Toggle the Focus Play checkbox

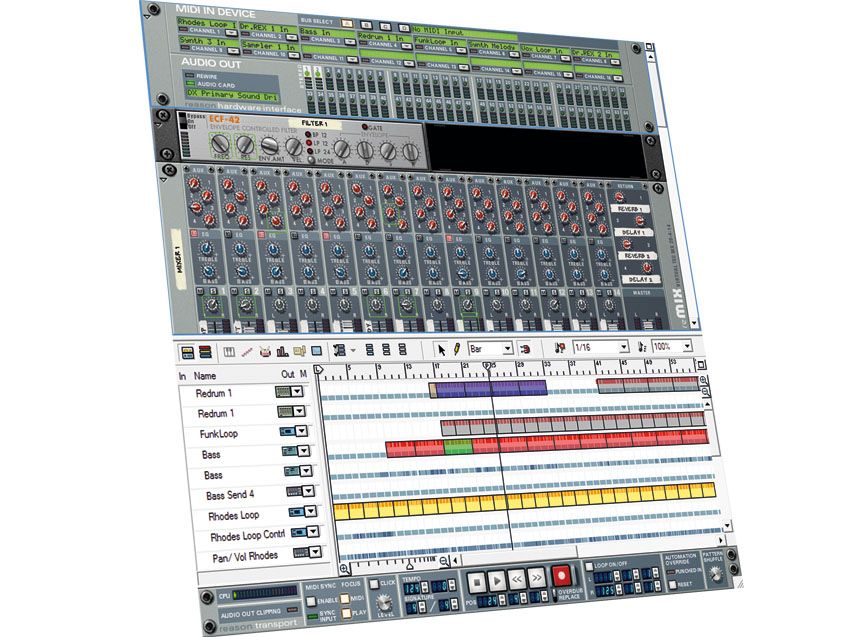click(x=347, y=613)
